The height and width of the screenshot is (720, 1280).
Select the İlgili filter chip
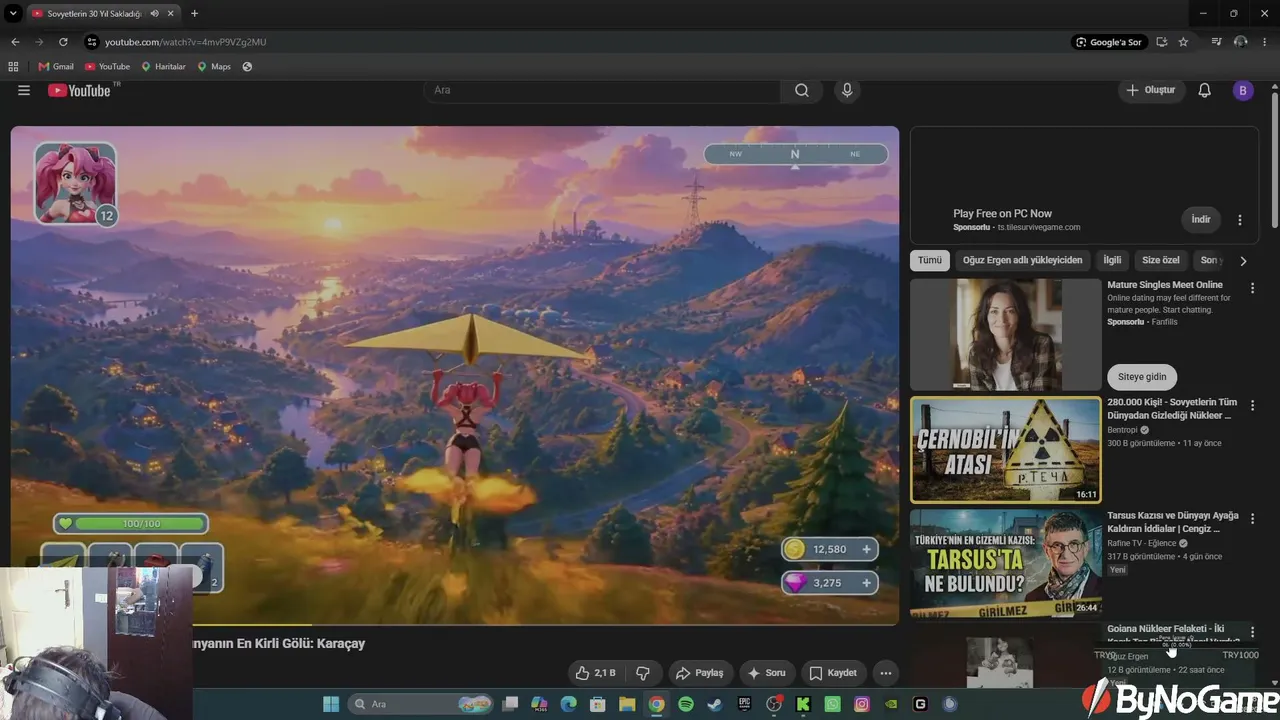point(1112,260)
